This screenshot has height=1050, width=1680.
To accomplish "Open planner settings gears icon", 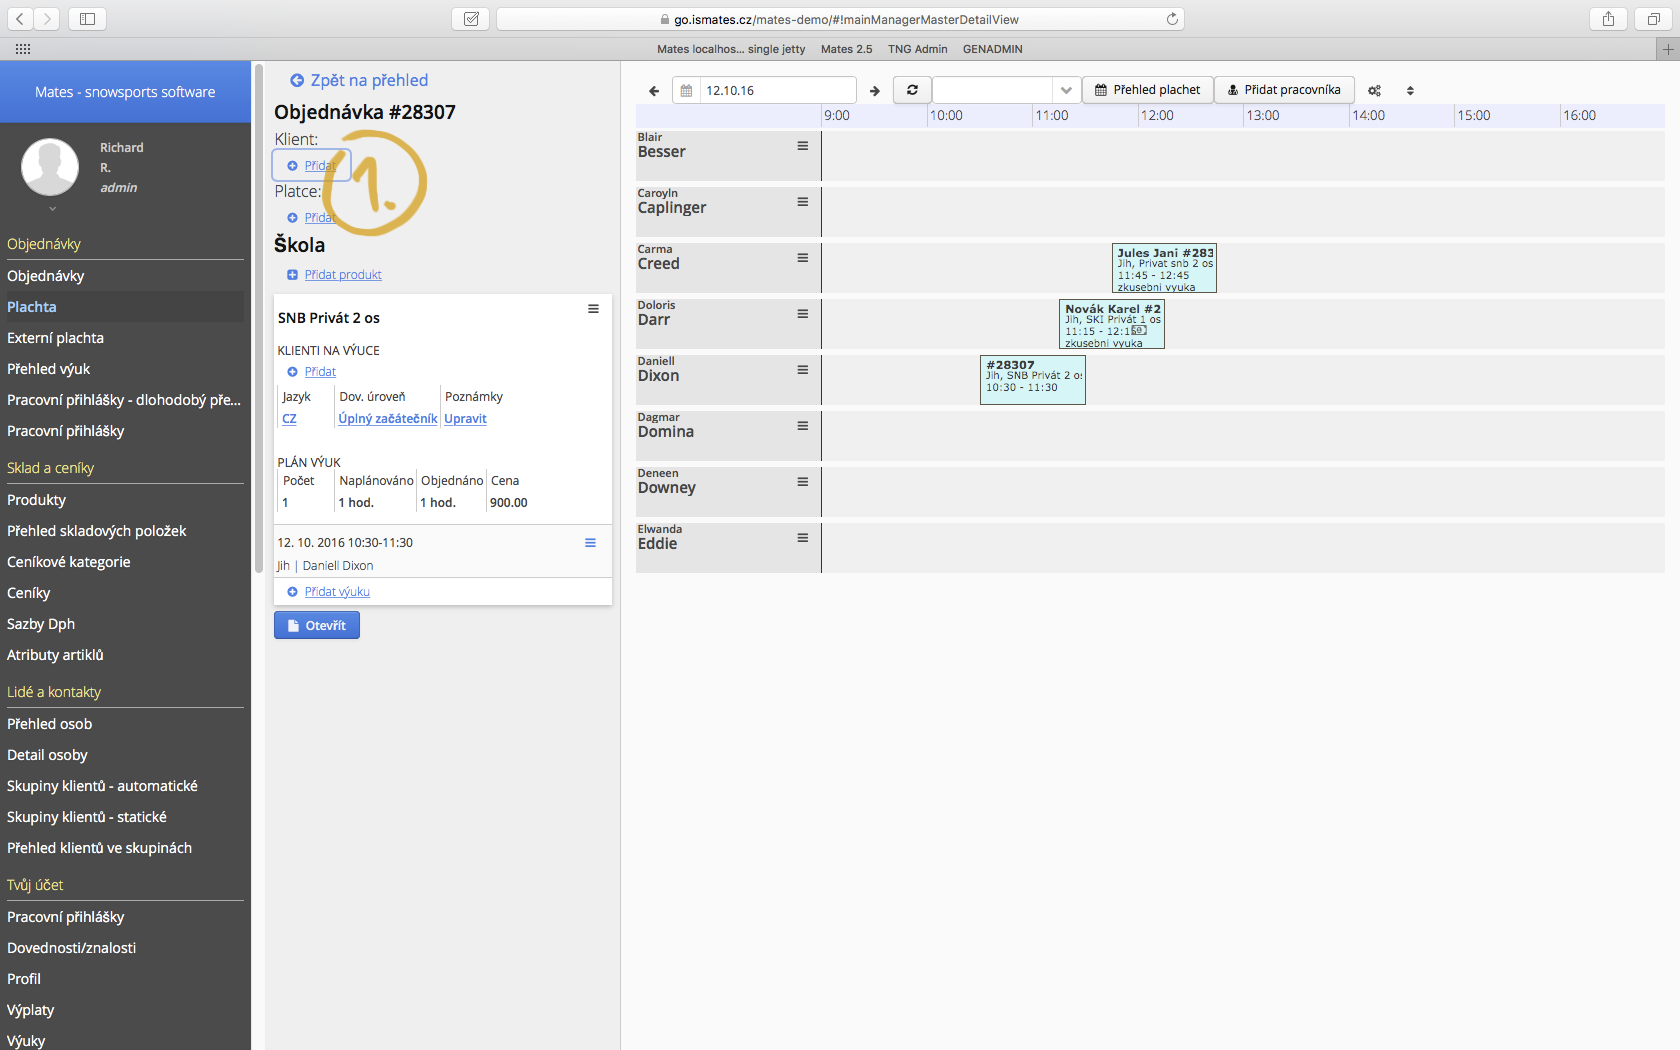I will pyautogui.click(x=1375, y=91).
